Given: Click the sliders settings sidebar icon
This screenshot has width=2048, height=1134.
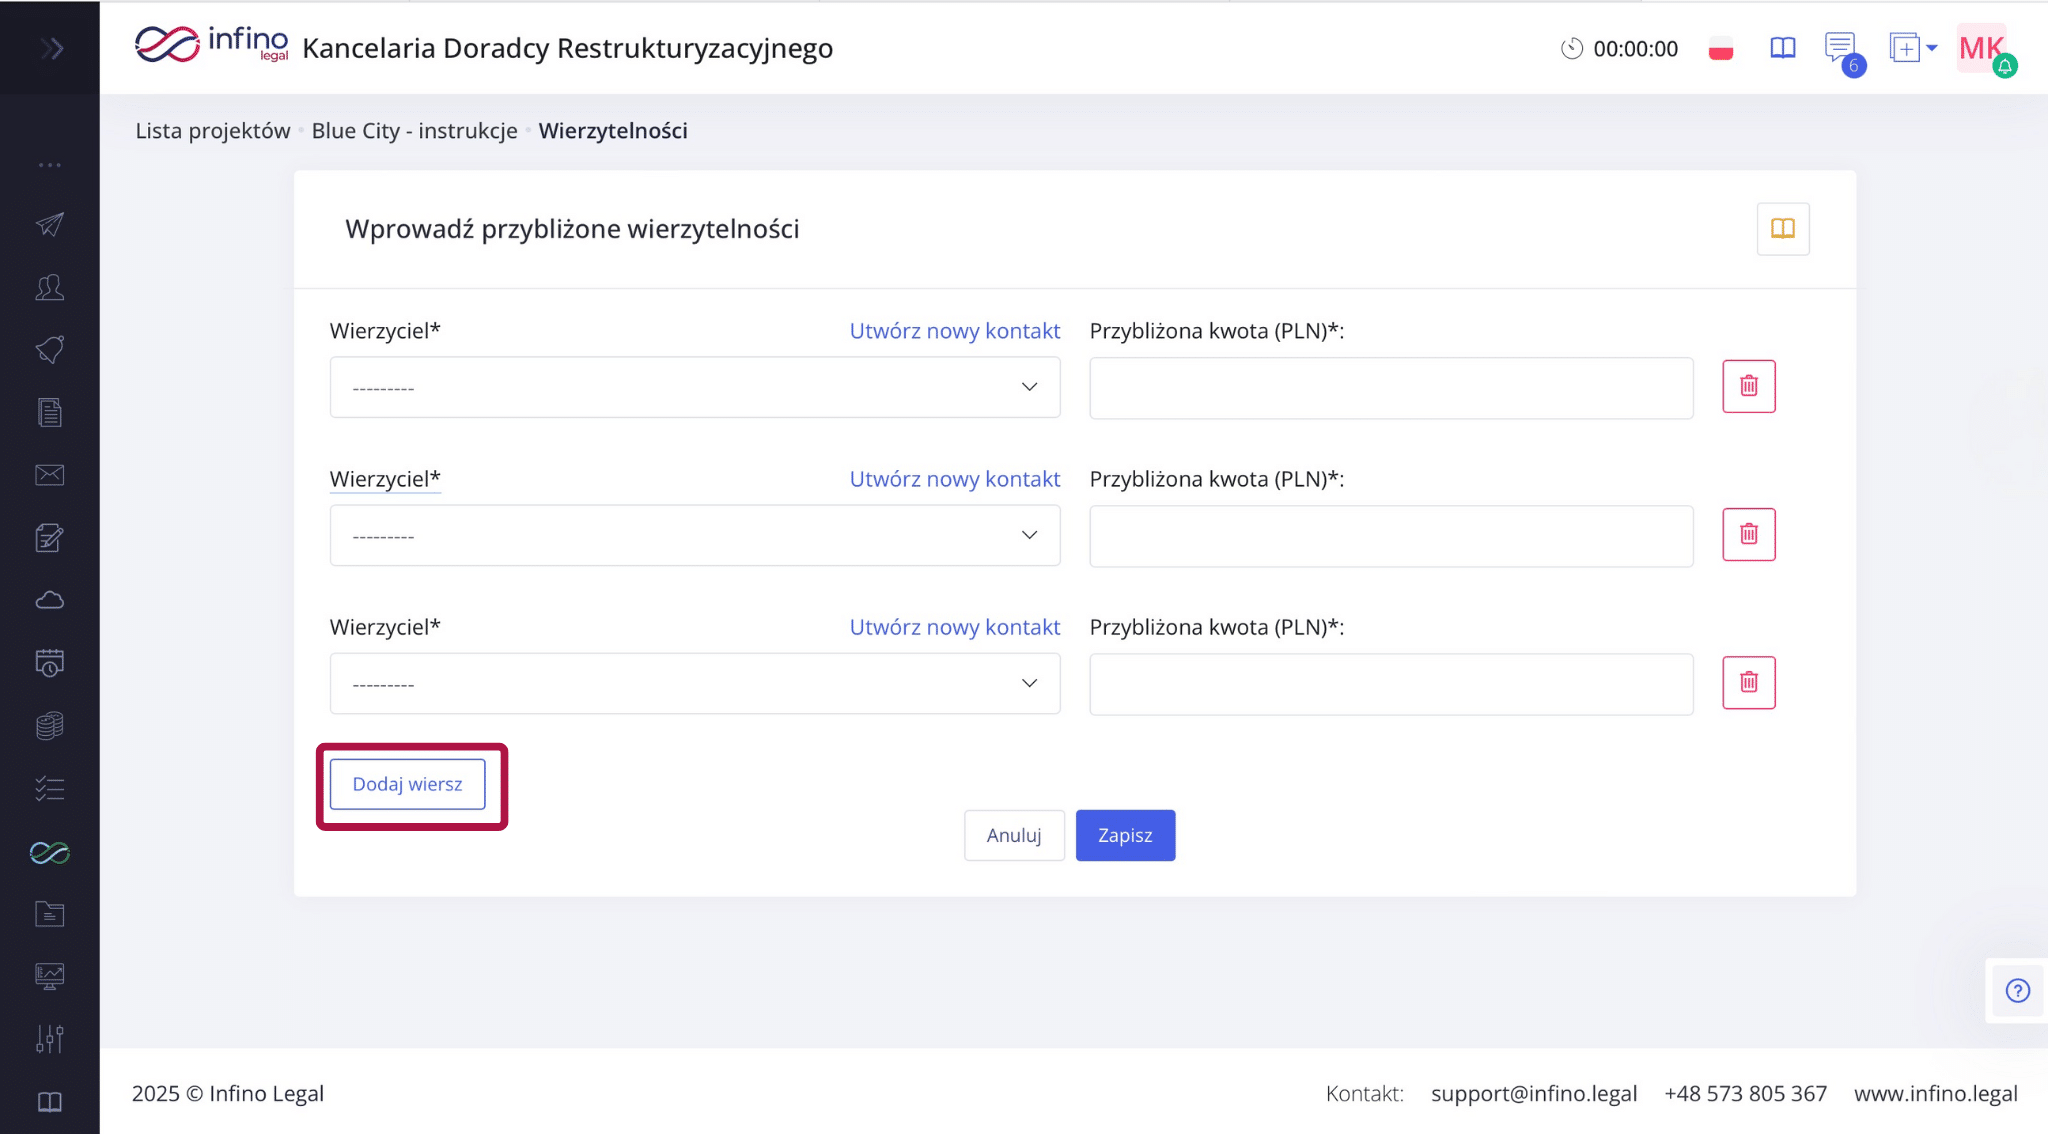Looking at the screenshot, I should coord(49,1039).
